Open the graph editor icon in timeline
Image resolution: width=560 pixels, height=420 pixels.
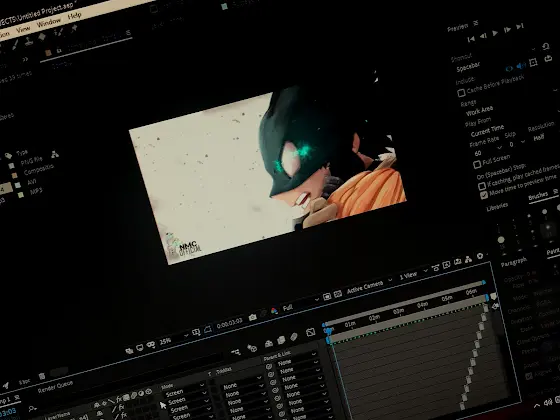pos(310,332)
